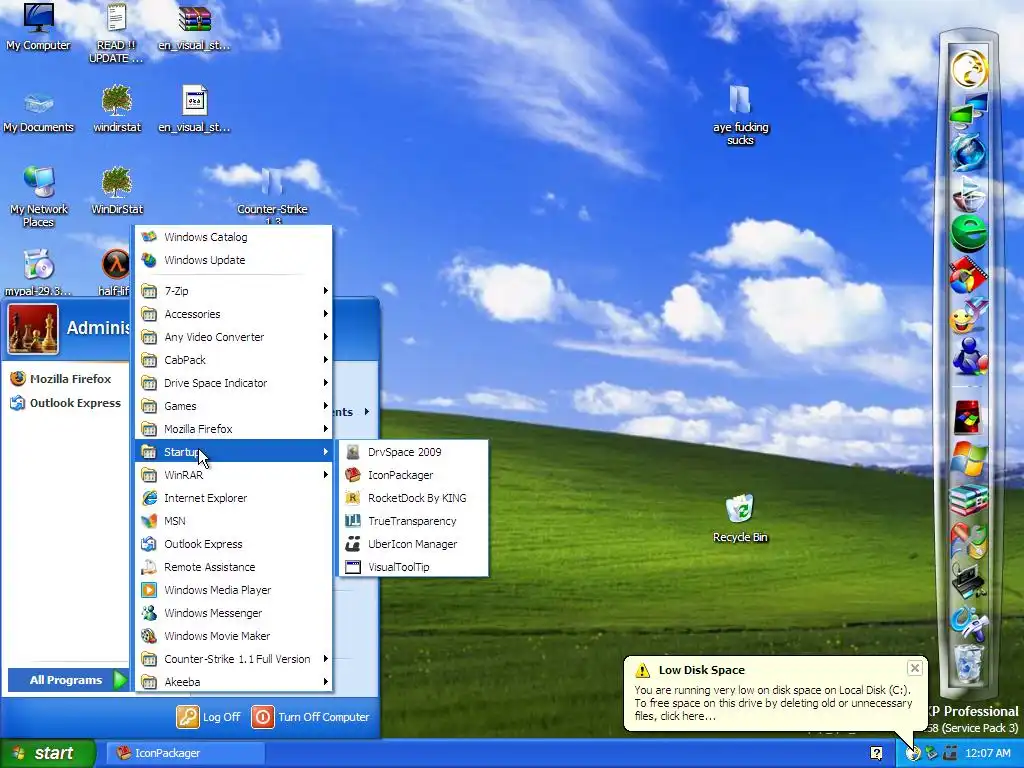This screenshot has width=1024, height=768.
Task: Expand the Games program folder
Action: [234, 406]
